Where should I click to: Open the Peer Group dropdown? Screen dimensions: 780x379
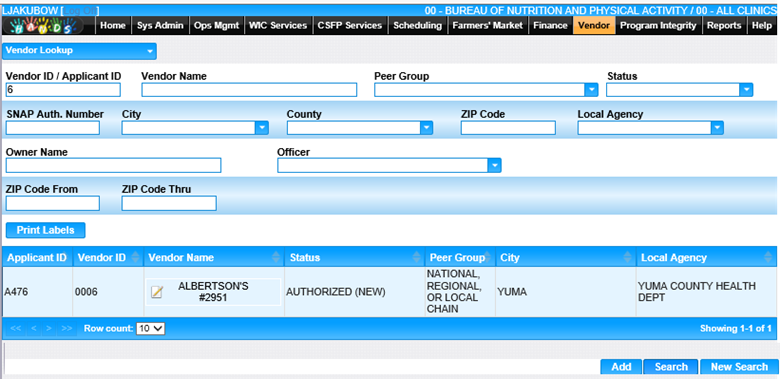pyautogui.click(x=591, y=90)
